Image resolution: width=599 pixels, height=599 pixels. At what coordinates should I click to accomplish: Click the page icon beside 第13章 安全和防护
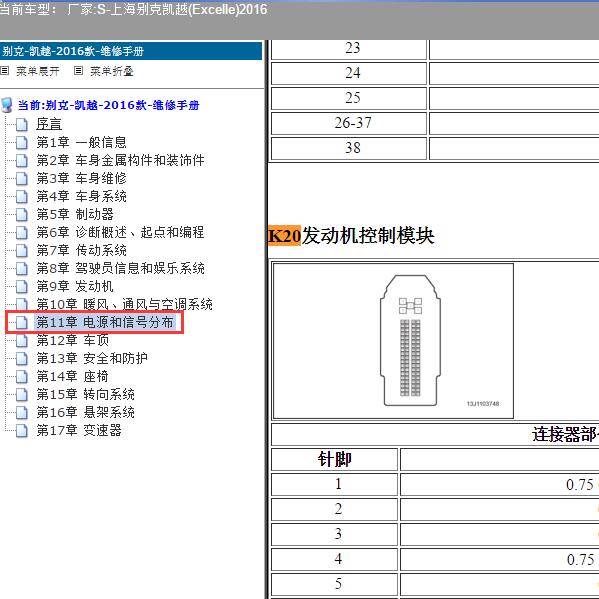22,358
